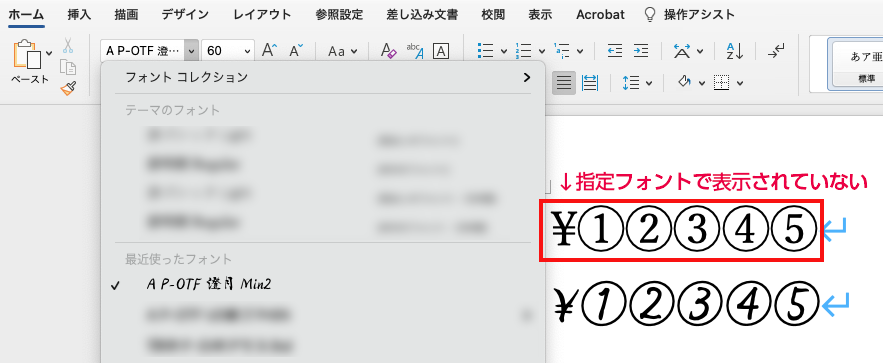This screenshot has width=883, height=363.
Task: Increase font size with the larger A icon
Action: point(269,51)
